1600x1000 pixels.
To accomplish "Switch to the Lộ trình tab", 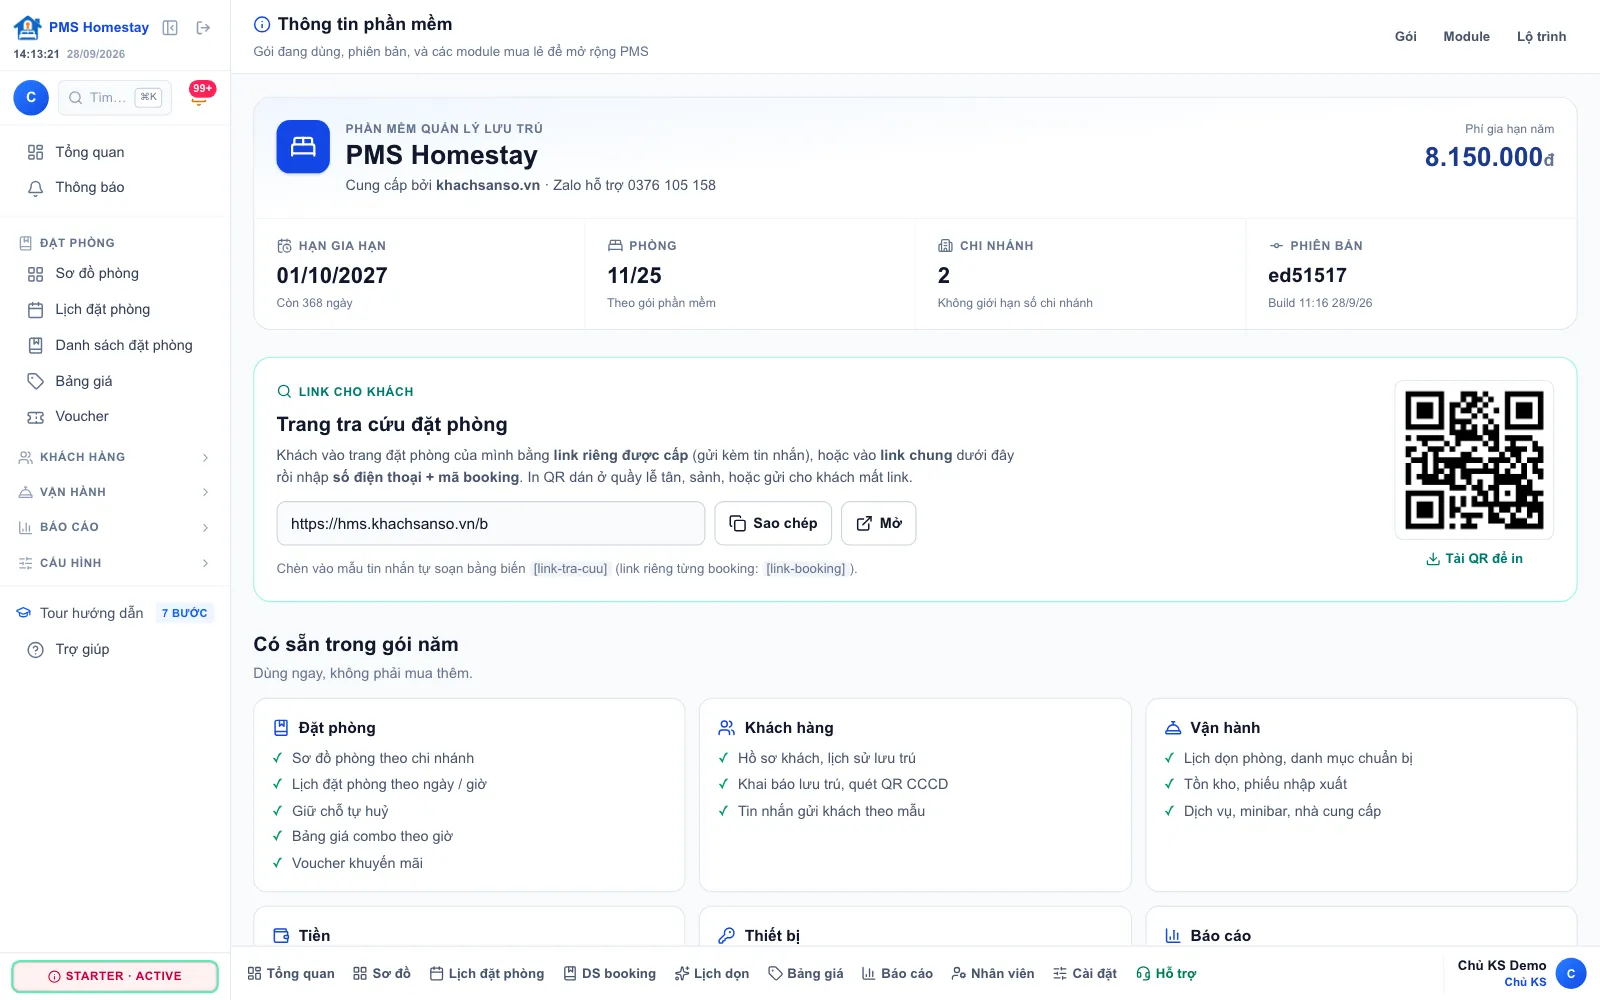I will [x=1541, y=36].
